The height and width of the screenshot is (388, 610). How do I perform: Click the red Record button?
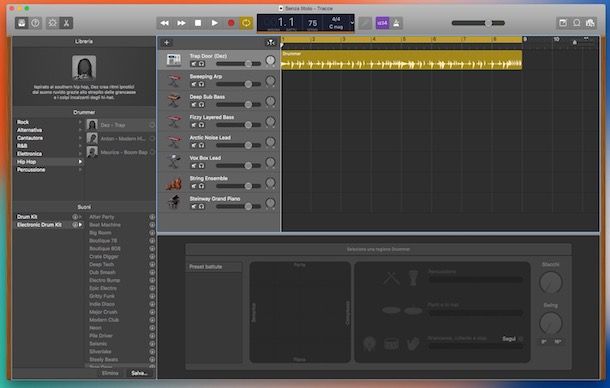(x=231, y=23)
